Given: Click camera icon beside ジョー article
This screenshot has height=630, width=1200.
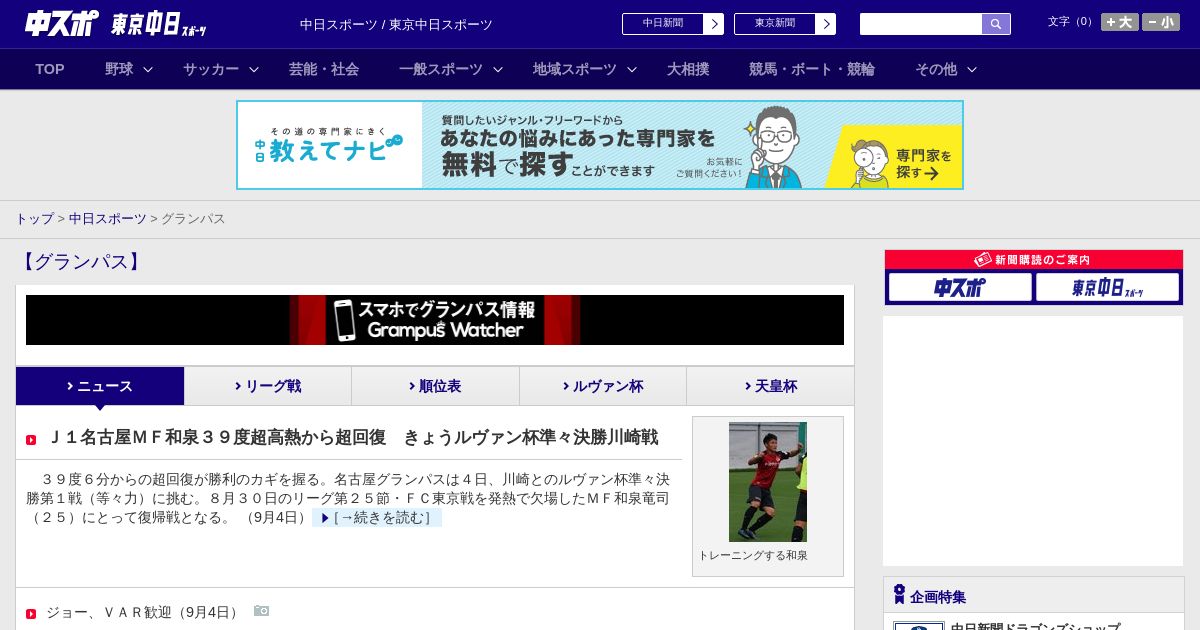Looking at the screenshot, I should (x=261, y=610).
